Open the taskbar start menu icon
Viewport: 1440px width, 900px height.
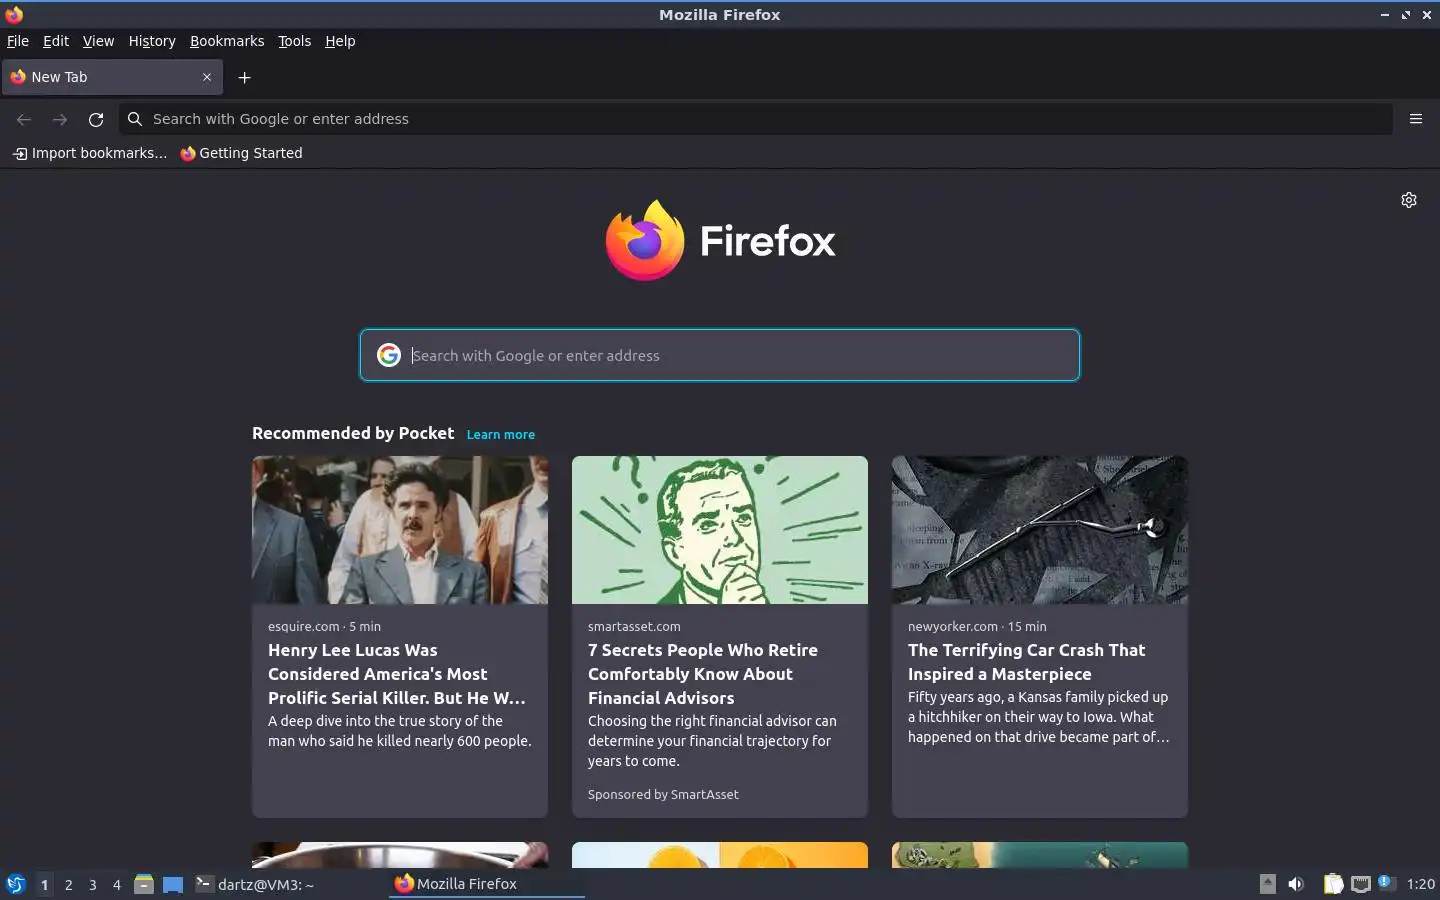[16, 884]
